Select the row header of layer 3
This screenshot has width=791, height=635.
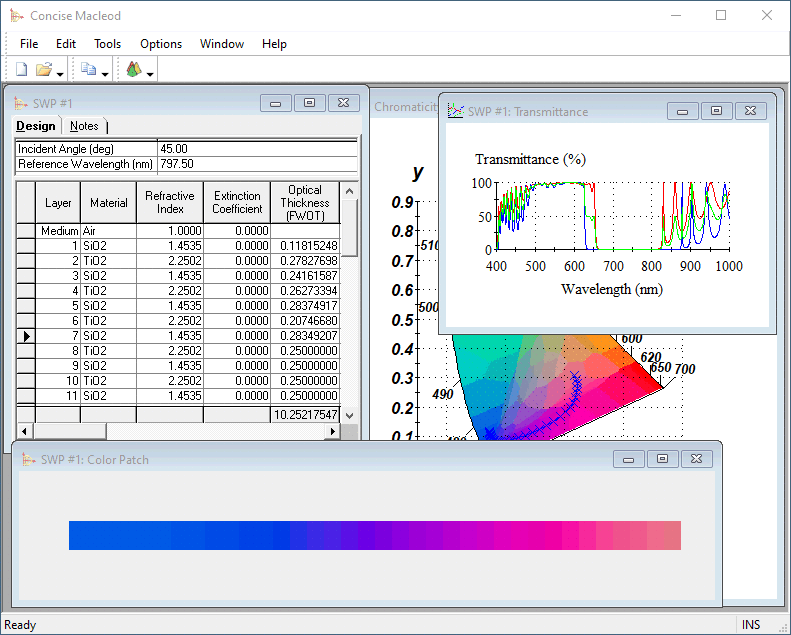[x=26, y=276]
